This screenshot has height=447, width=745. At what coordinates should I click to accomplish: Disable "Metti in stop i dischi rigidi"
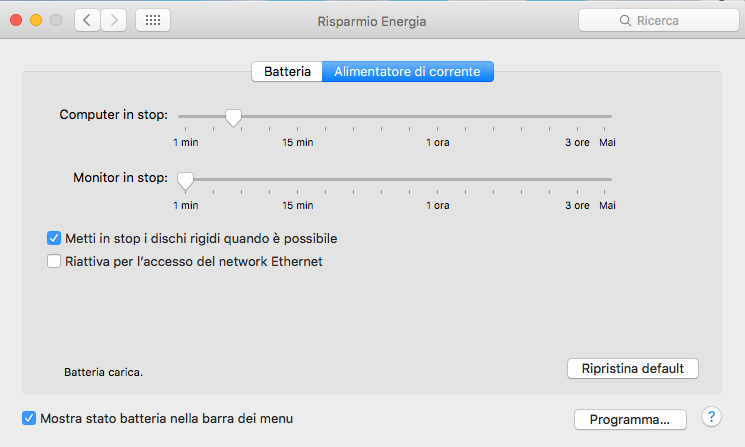point(54,239)
